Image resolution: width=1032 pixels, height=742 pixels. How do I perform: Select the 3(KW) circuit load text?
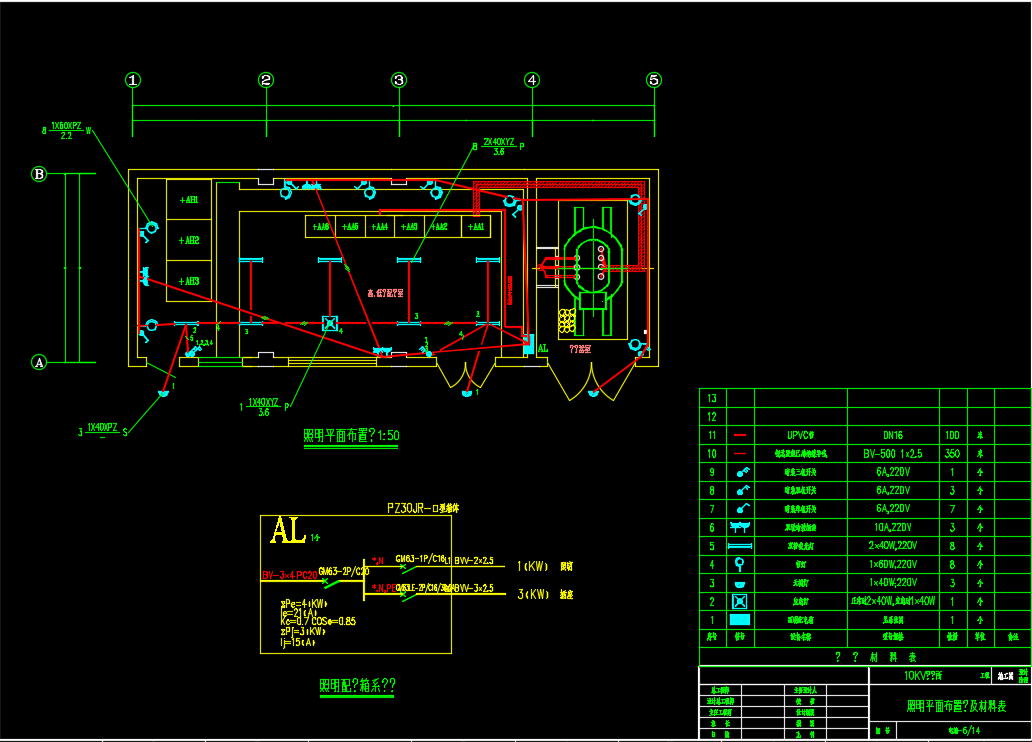coord(532,594)
